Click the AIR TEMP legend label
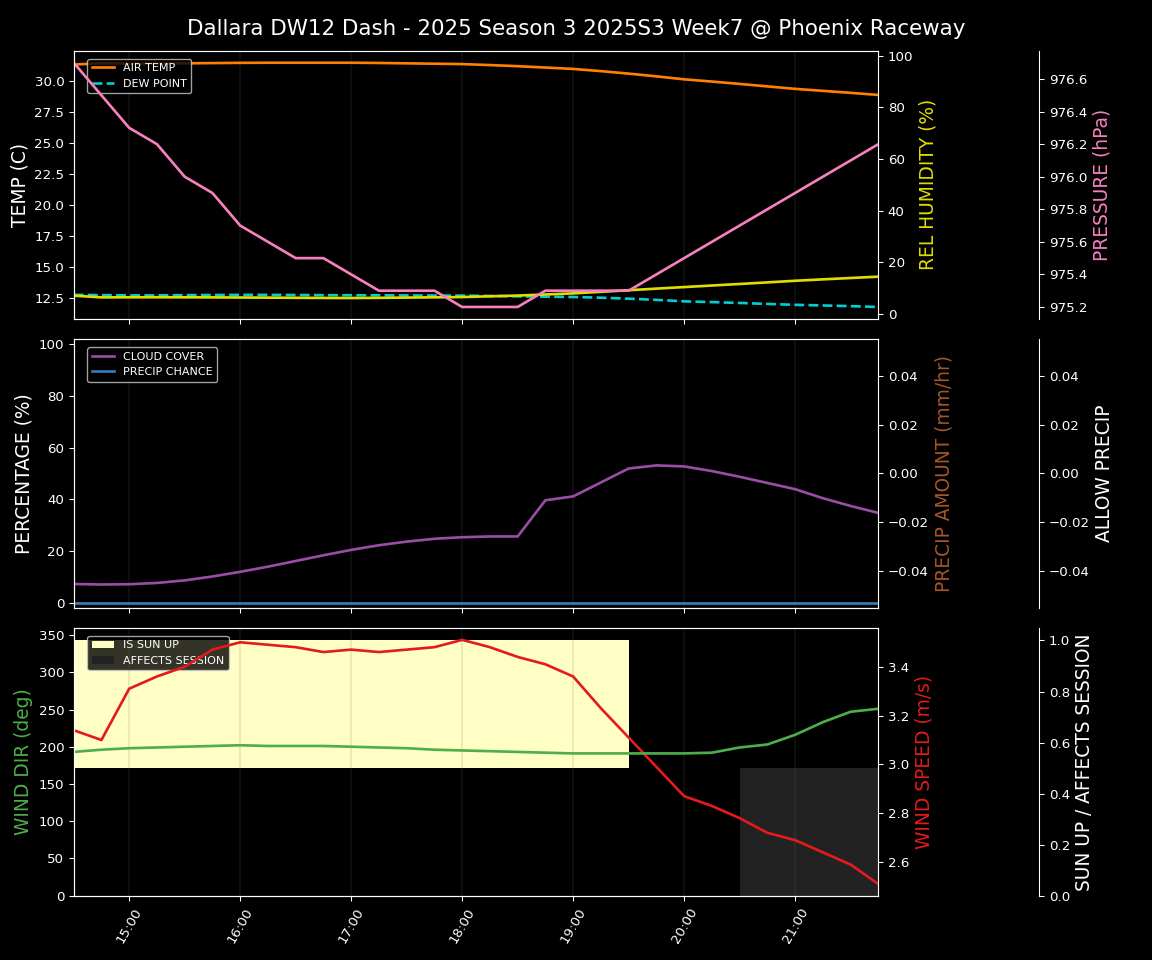1152x960 pixels. [x=149, y=67]
